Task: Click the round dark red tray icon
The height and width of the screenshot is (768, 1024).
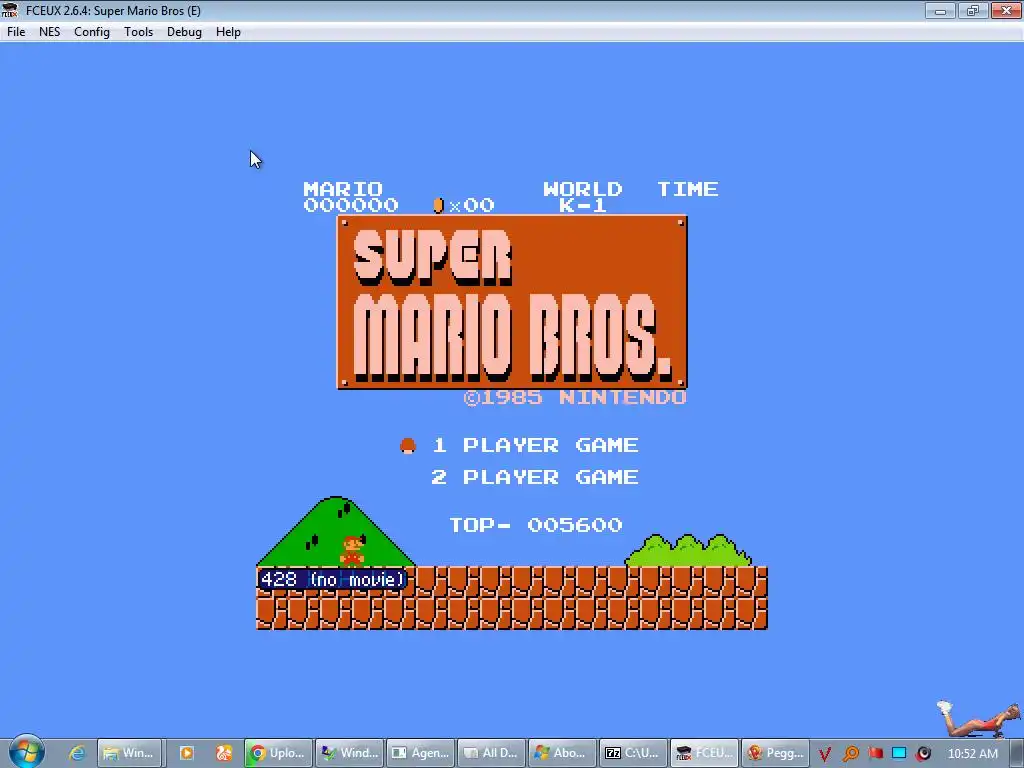Action: 923,754
